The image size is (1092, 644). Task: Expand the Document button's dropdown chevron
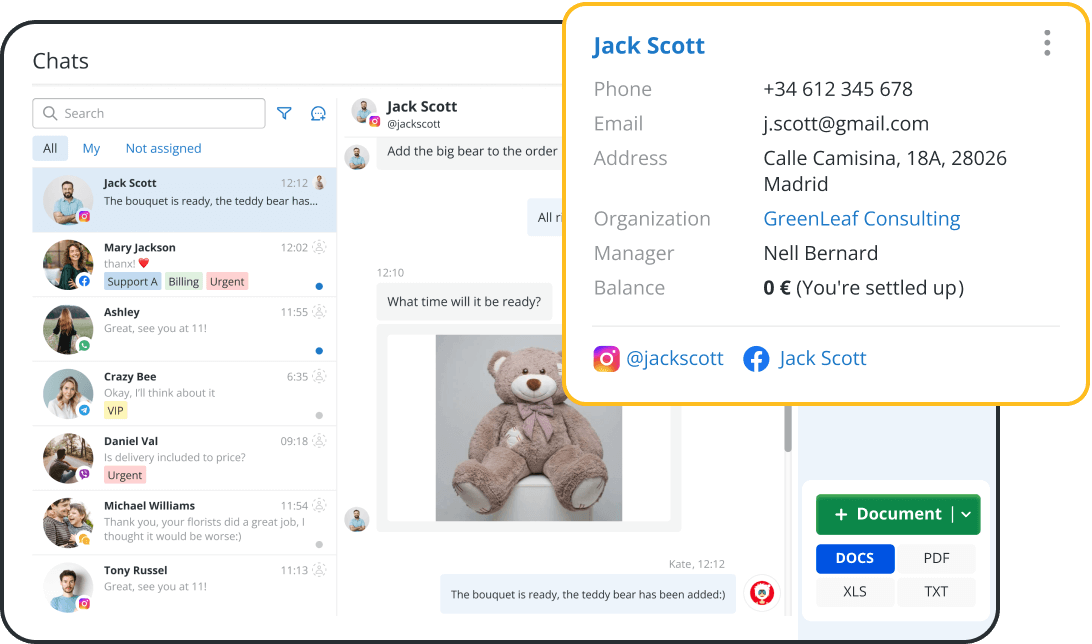coord(967,514)
